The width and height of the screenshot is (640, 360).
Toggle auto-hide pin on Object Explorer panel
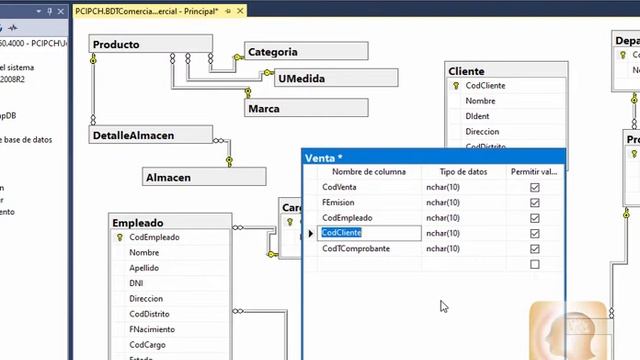pos(49,11)
